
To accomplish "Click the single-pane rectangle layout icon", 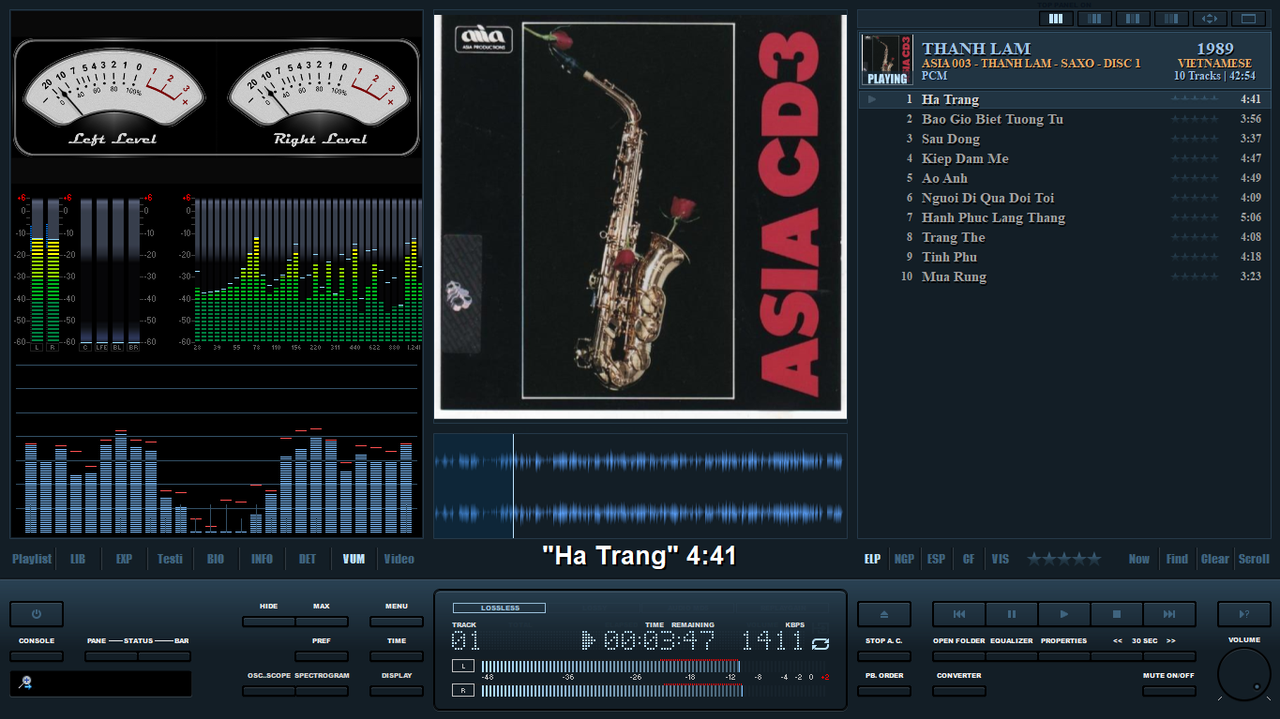I will [1249, 18].
